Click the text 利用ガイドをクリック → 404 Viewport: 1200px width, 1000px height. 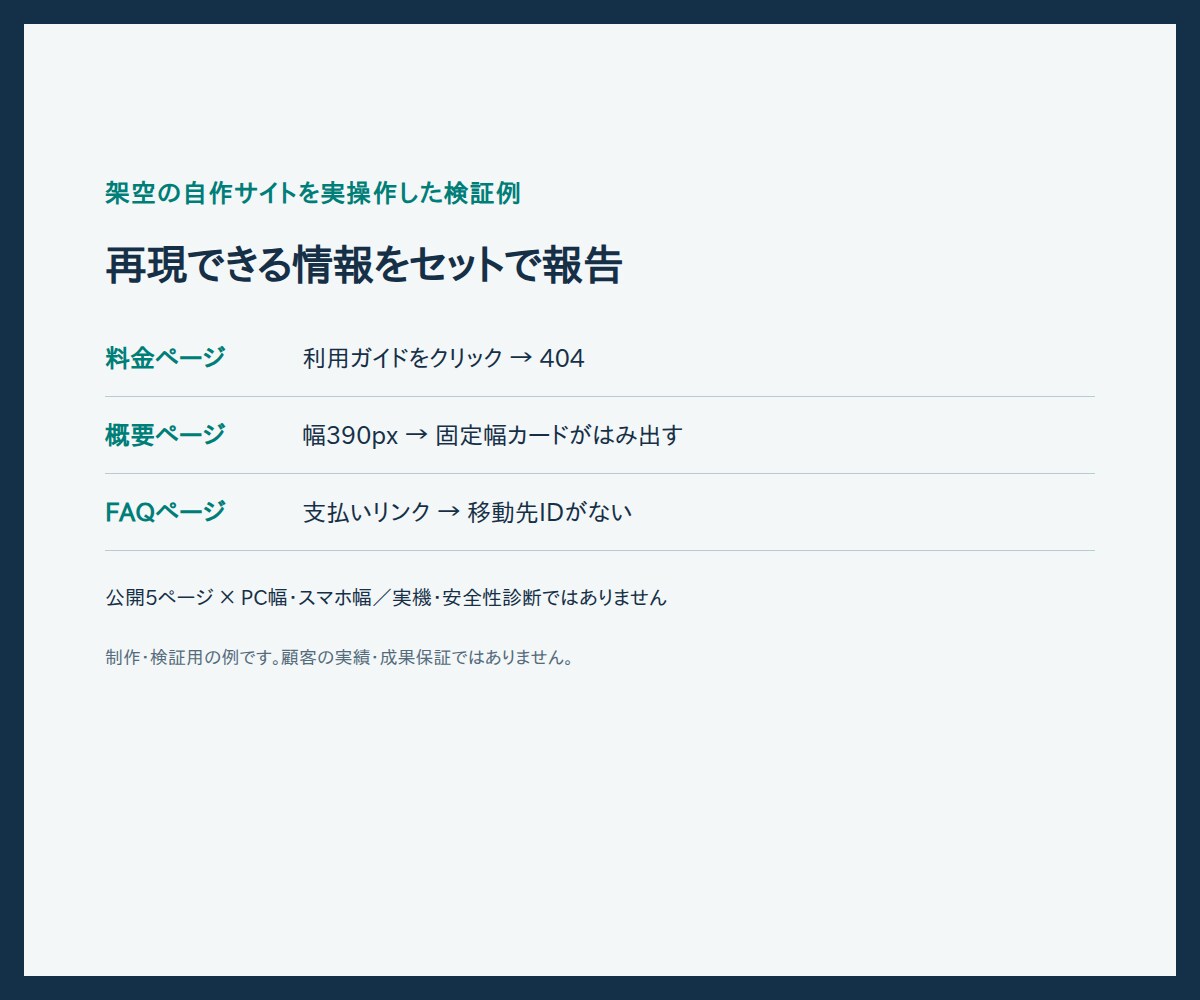tap(444, 358)
